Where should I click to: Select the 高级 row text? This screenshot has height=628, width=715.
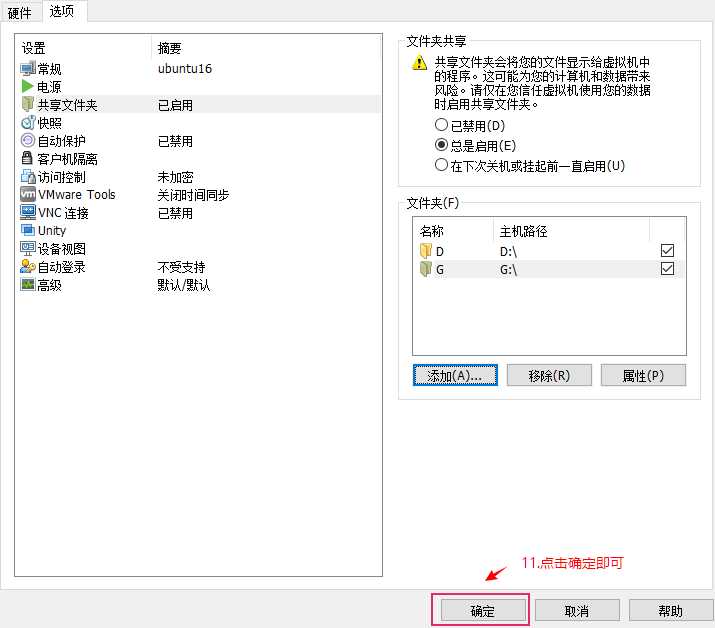[x=49, y=285]
